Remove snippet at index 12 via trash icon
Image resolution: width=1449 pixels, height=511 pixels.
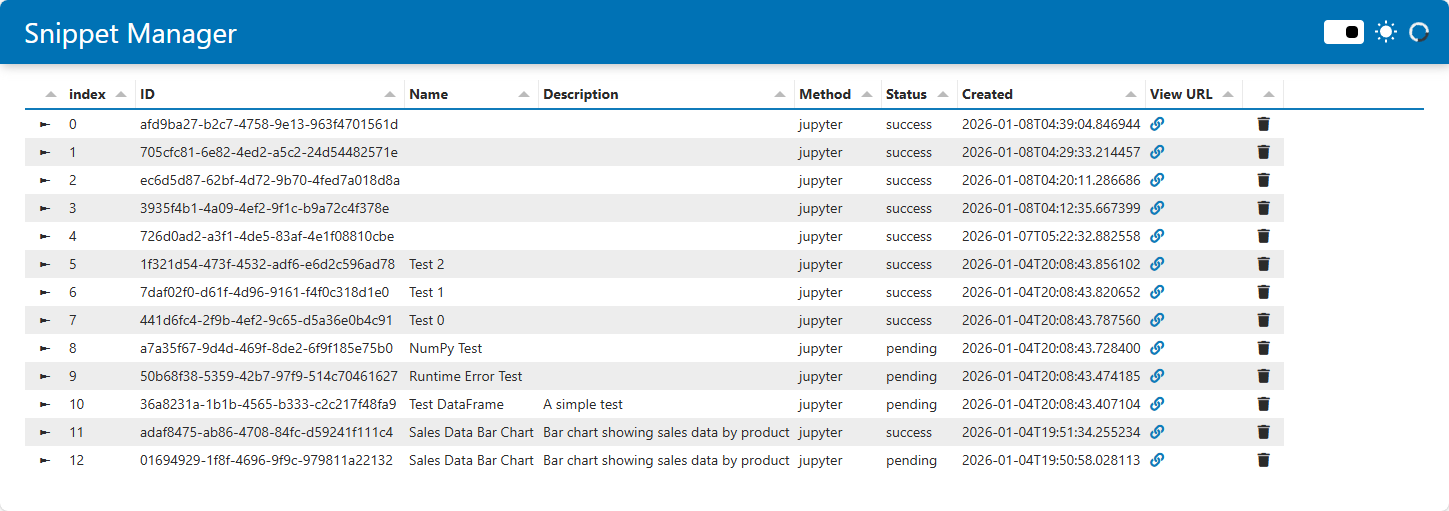pos(1263,460)
